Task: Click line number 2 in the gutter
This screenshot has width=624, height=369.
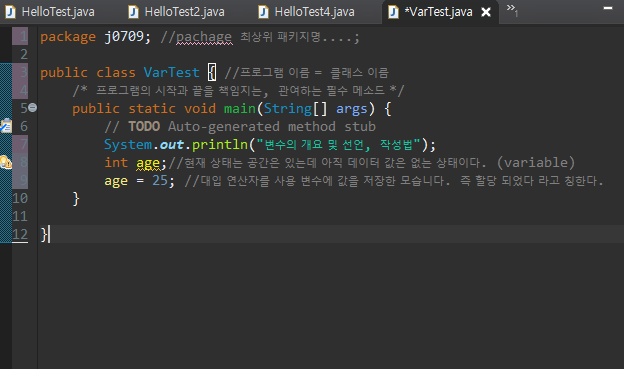Action: [x=24, y=54]
